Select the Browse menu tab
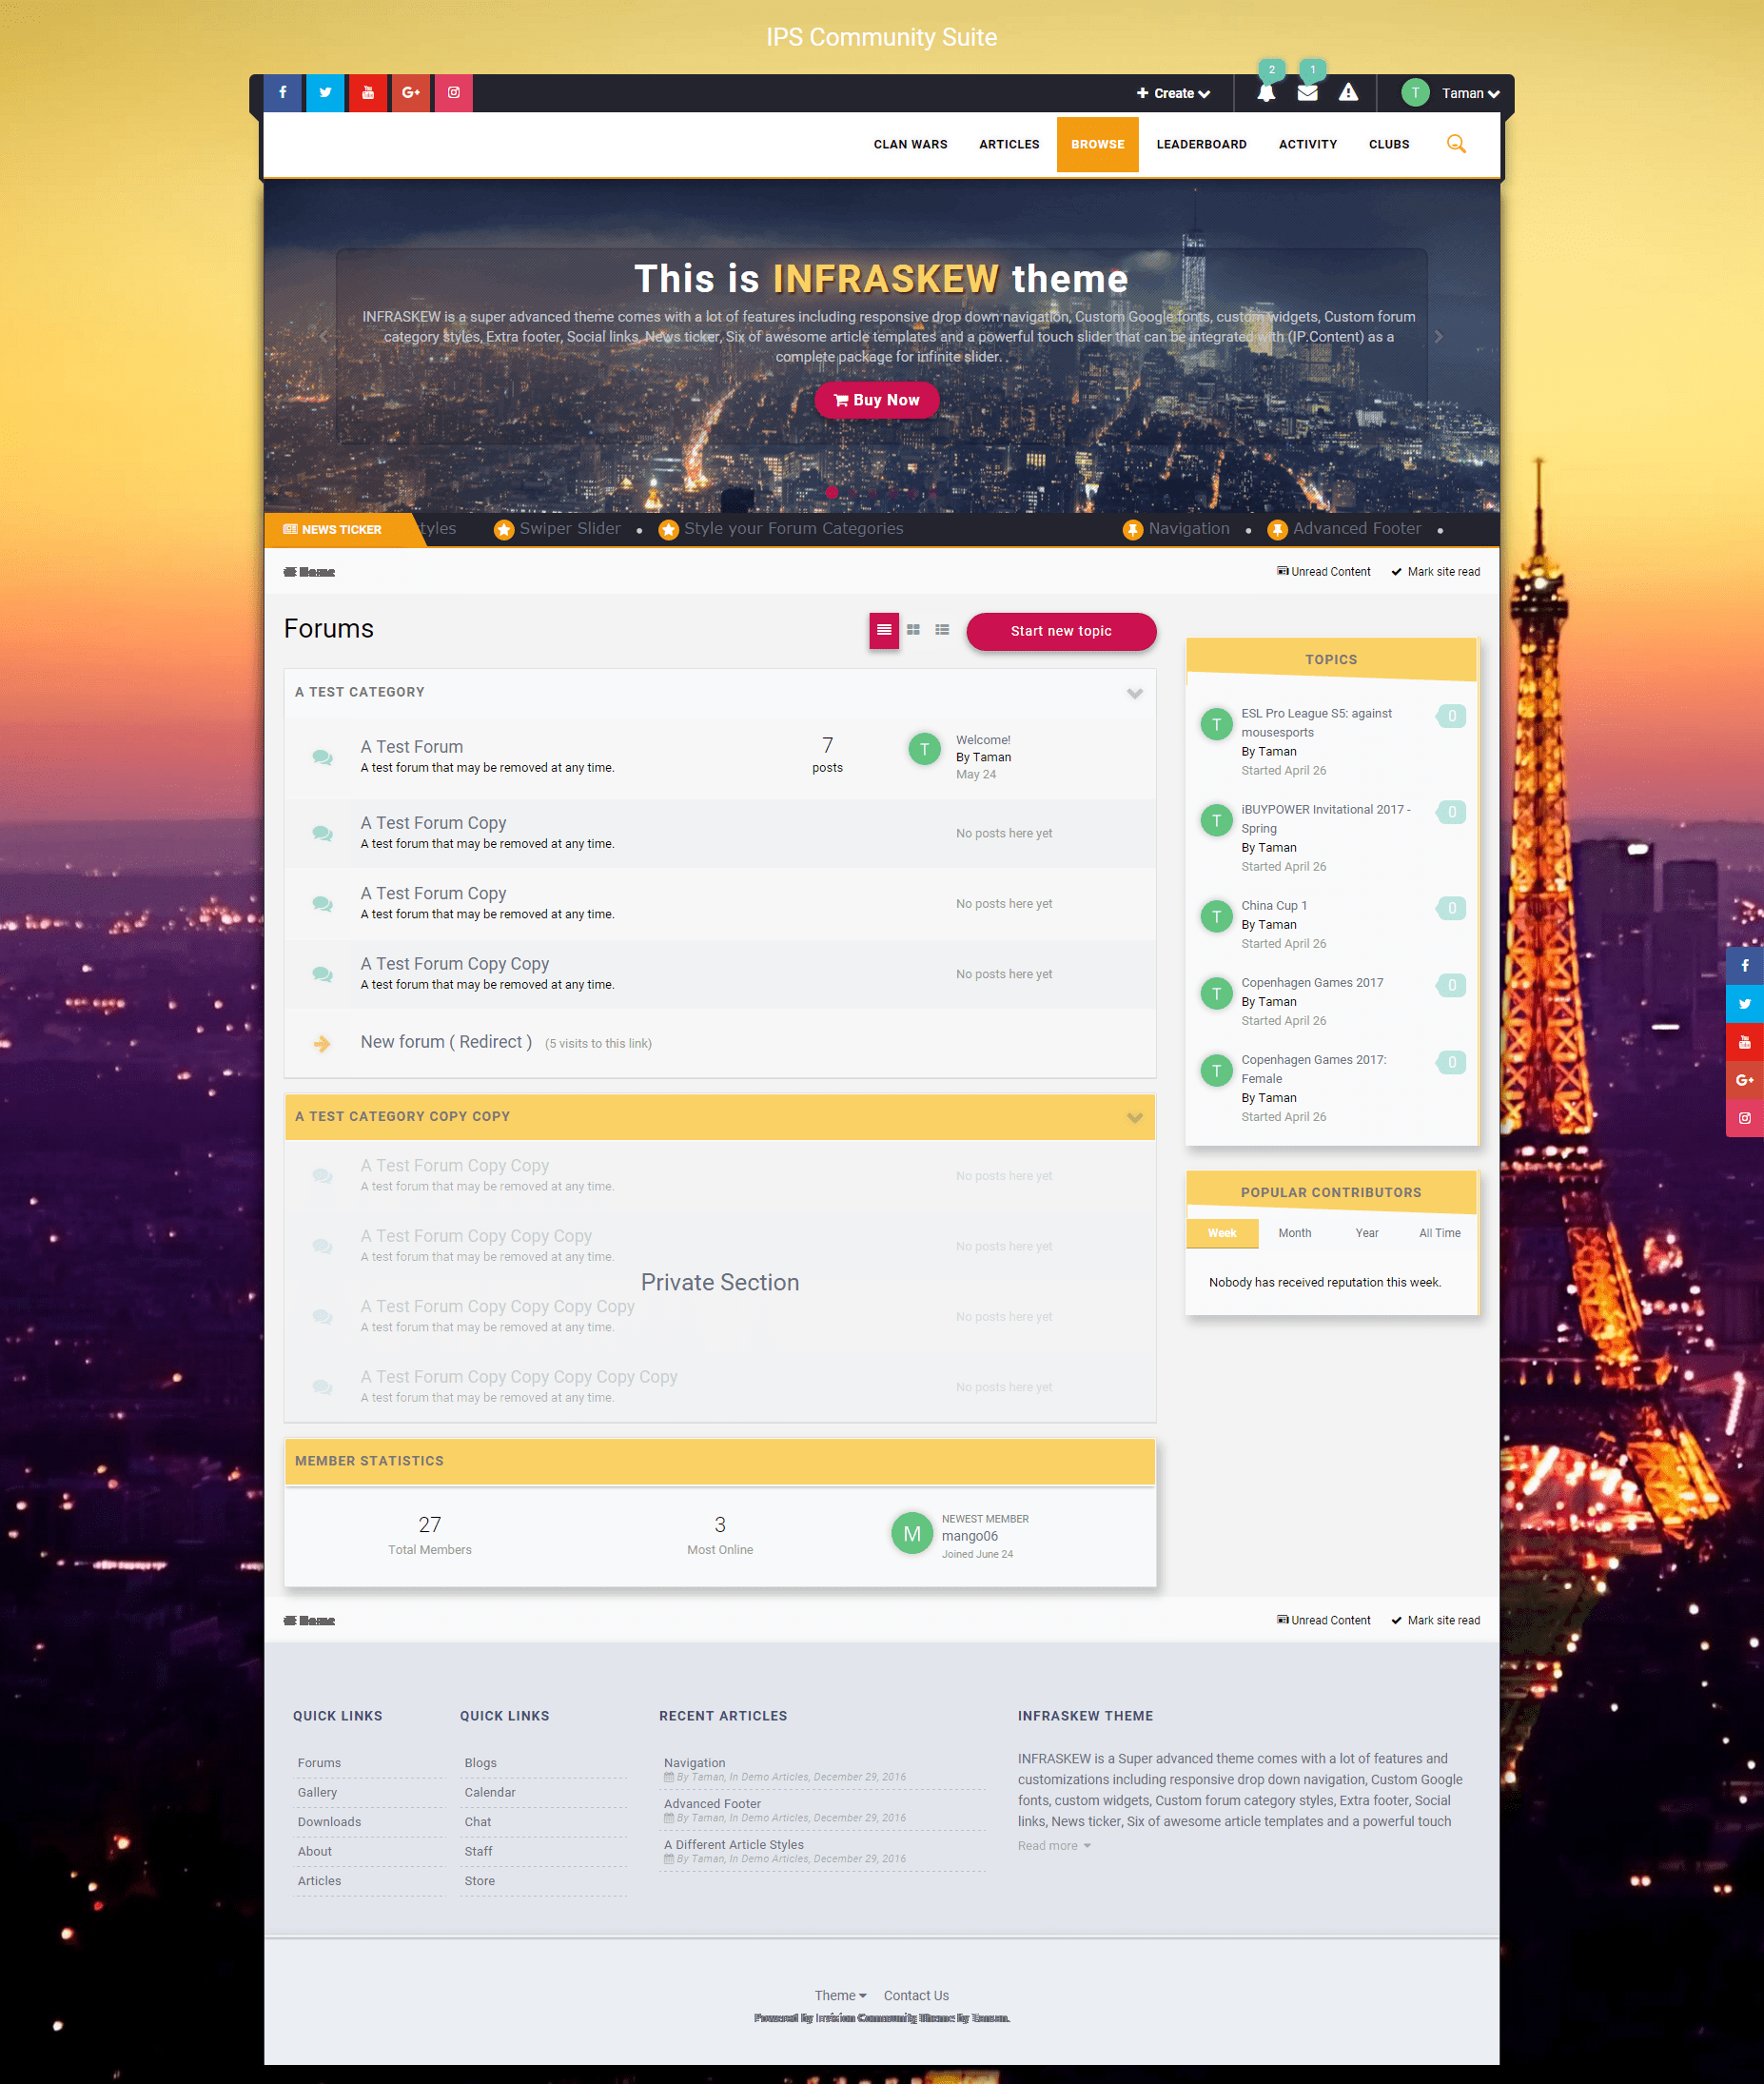 (1098, 144)
